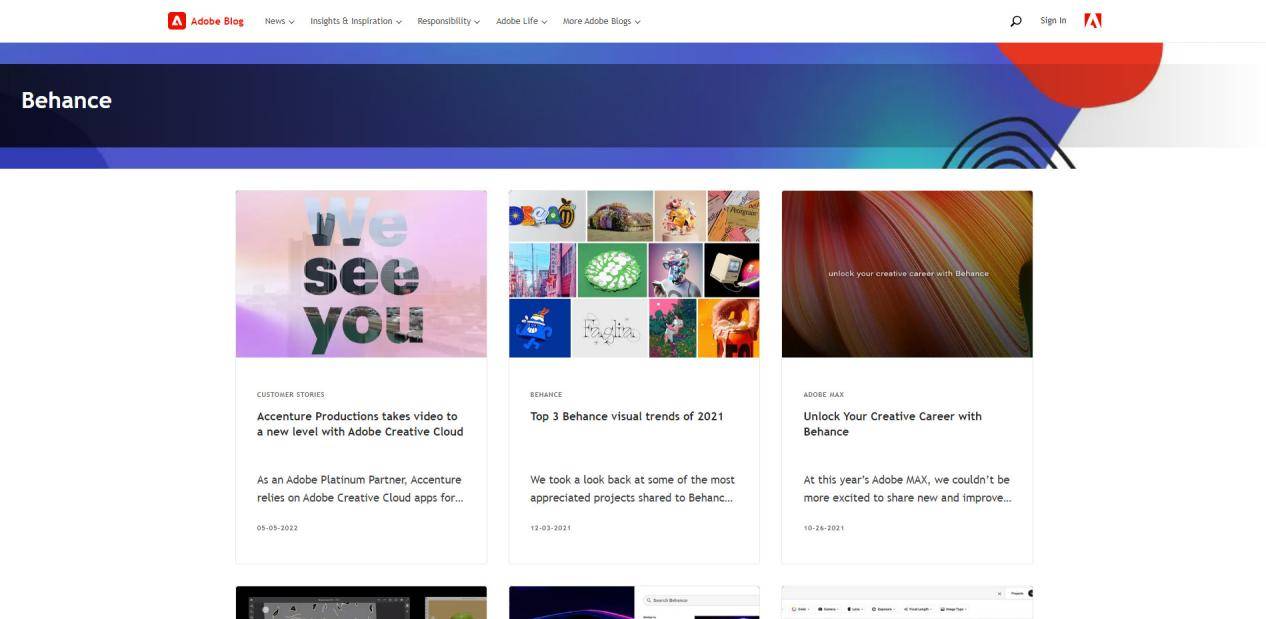Open Unlock Your Creative Career with Behance

pos(893,424)
